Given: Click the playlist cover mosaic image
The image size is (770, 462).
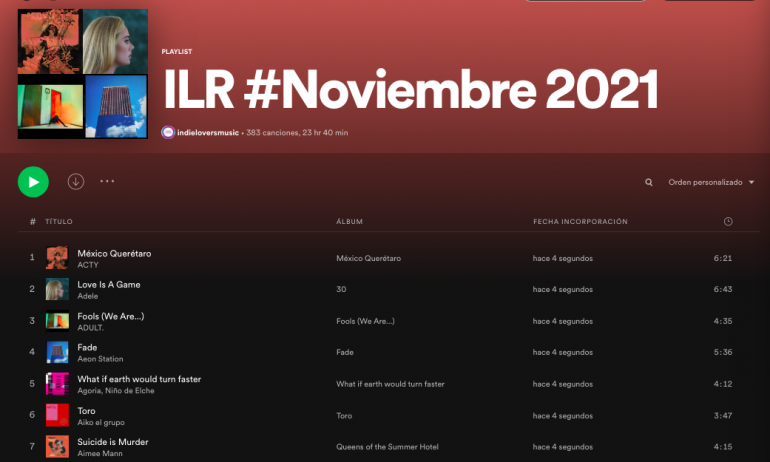Looking at the screenshot, I should pos(83,74).
